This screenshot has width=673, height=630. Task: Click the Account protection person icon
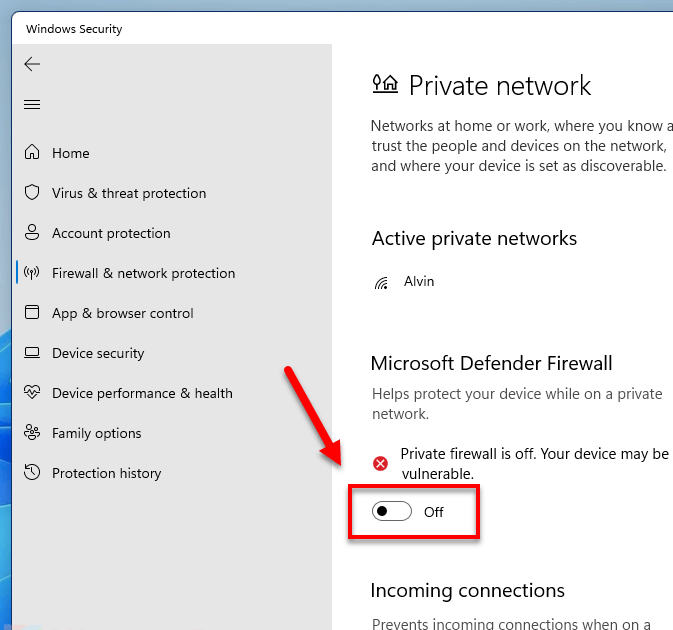pos(32,233)
